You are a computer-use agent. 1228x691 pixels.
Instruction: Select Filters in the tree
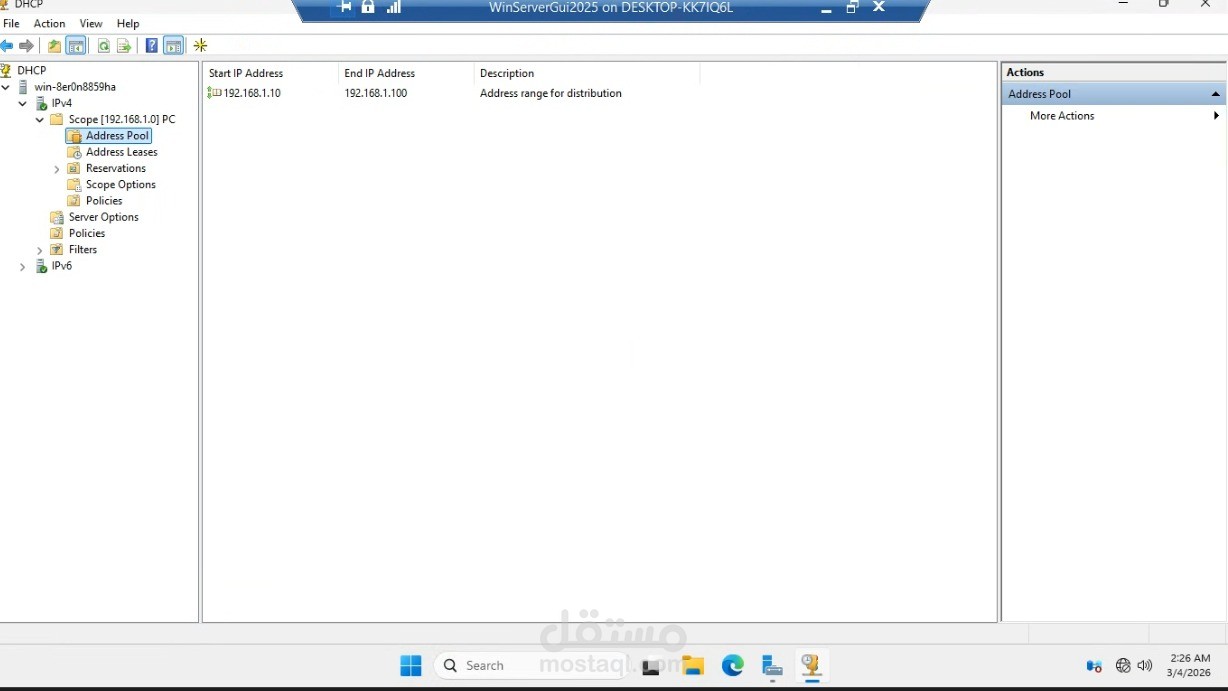pyautogui.click(x=83, y=249)
